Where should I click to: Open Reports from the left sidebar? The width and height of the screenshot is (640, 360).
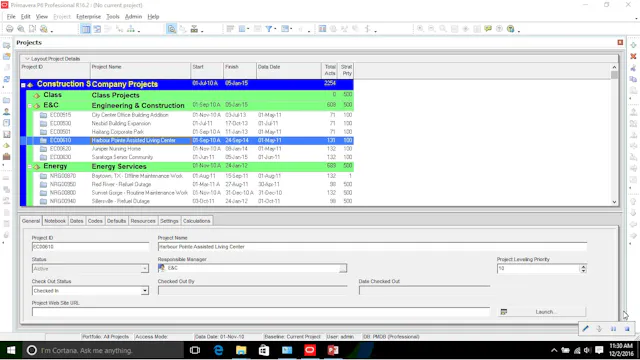click(7, 123)
